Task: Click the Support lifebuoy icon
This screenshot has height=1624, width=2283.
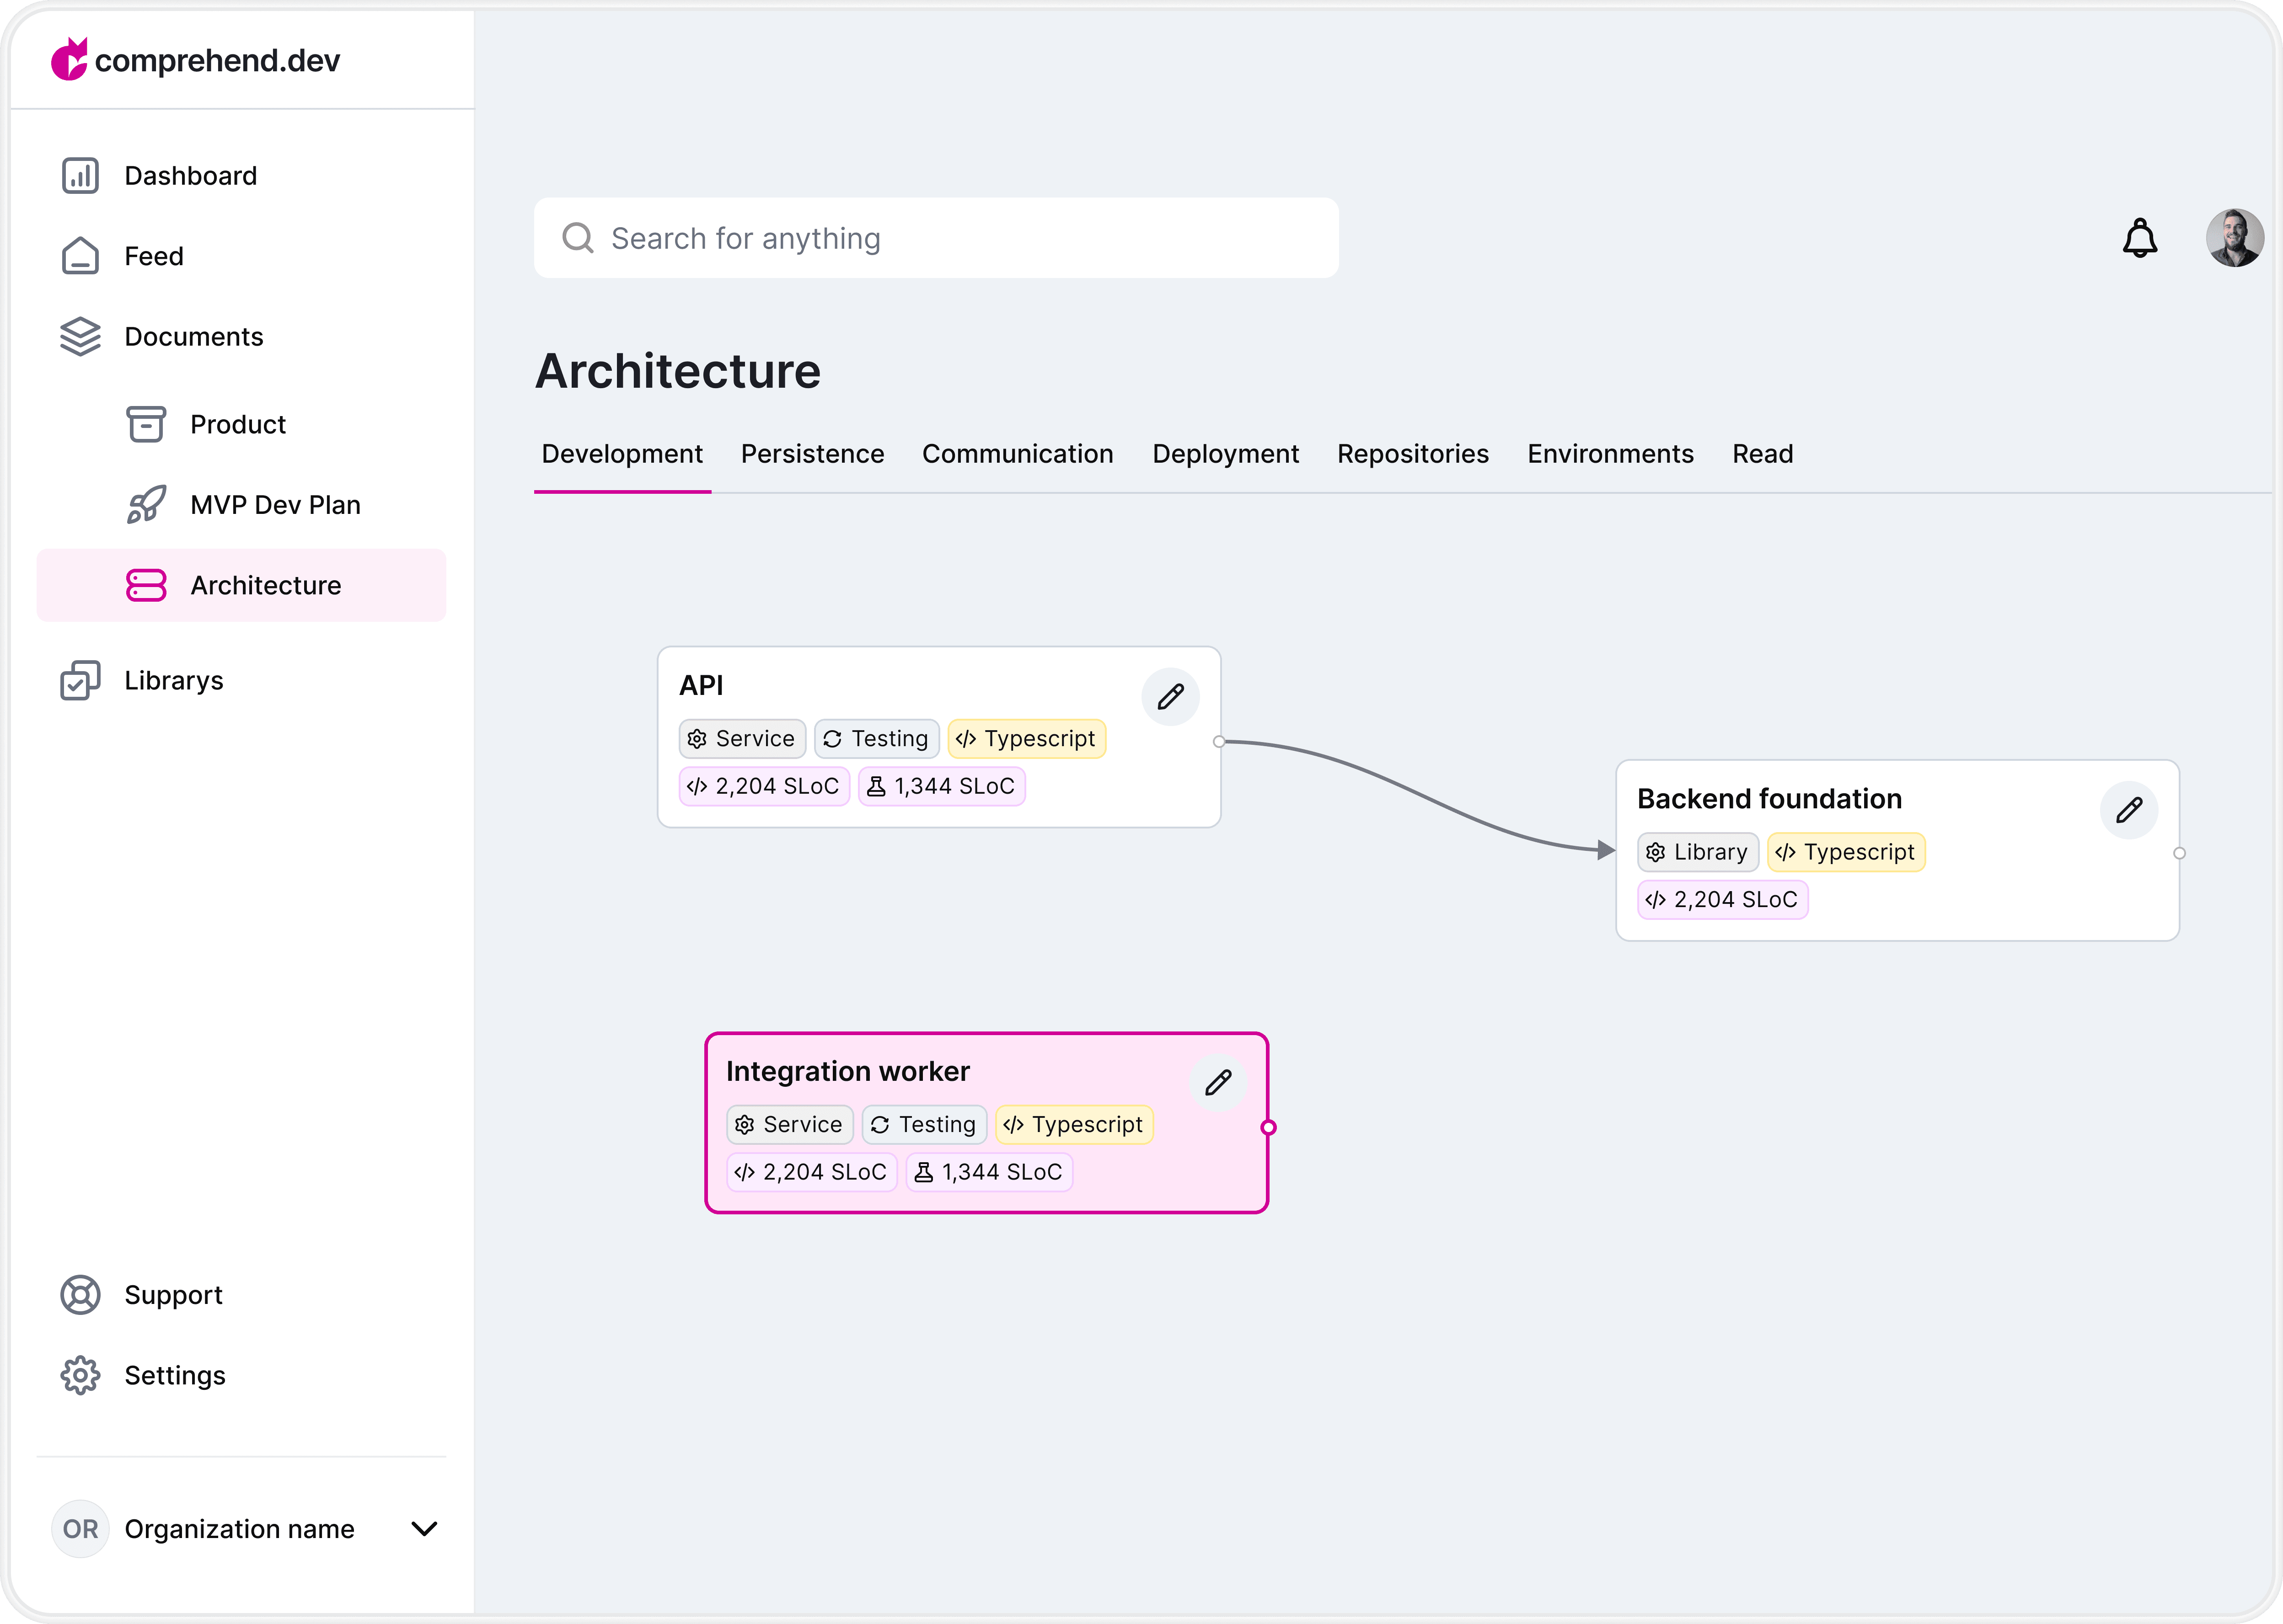Action: [x=80, y=1295]
